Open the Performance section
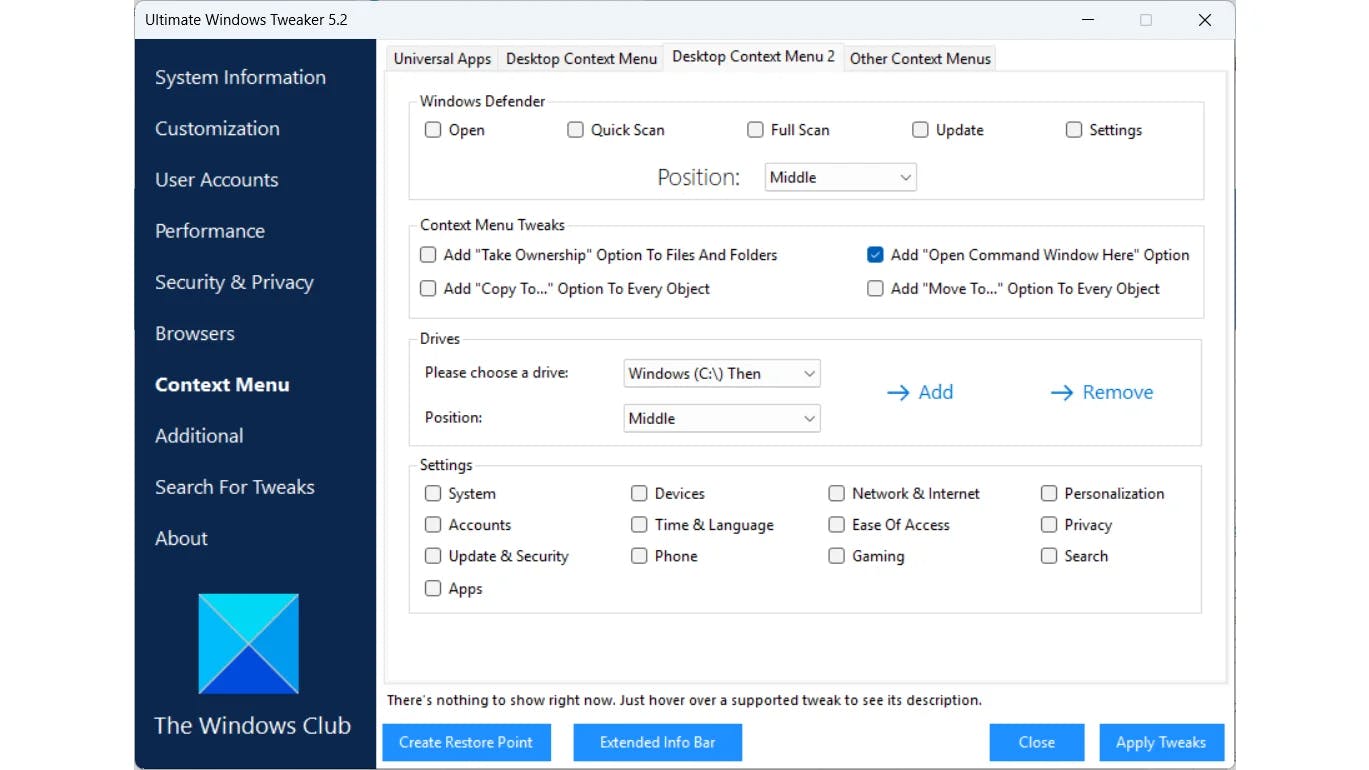The height and width of the screenshot is (770, 1369). [210, 231]
